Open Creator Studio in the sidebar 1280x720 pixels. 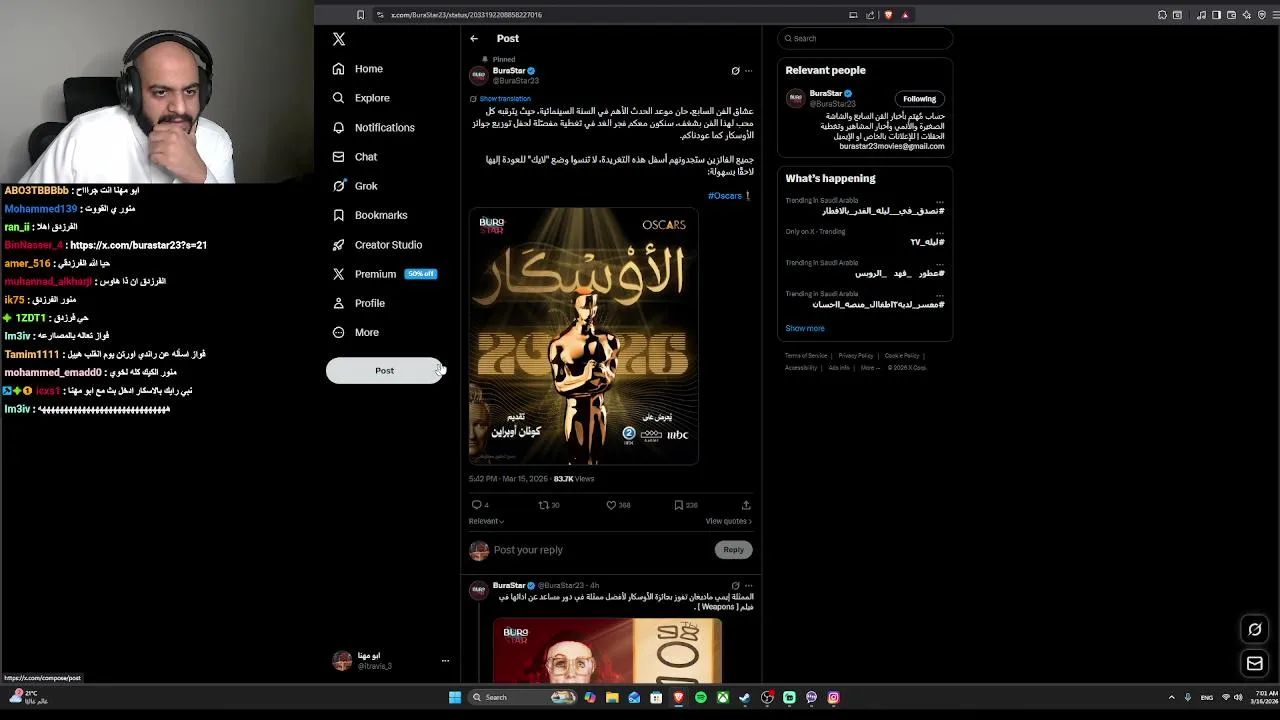tap(377, 245)
